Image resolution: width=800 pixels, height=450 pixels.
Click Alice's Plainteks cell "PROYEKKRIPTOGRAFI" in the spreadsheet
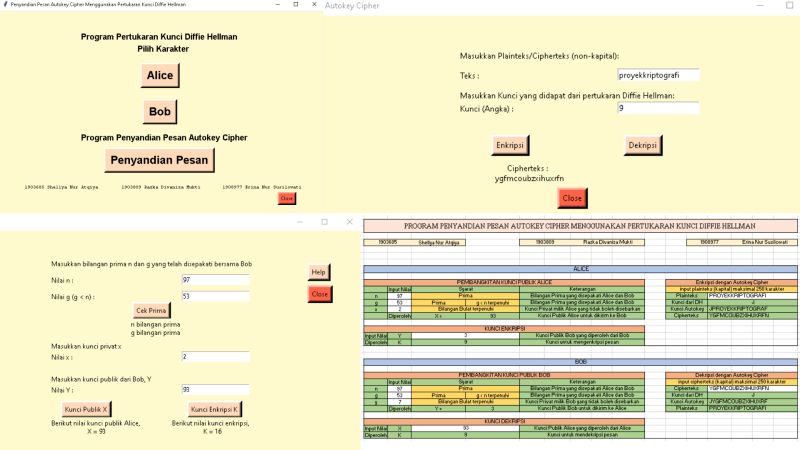(752, 296)
